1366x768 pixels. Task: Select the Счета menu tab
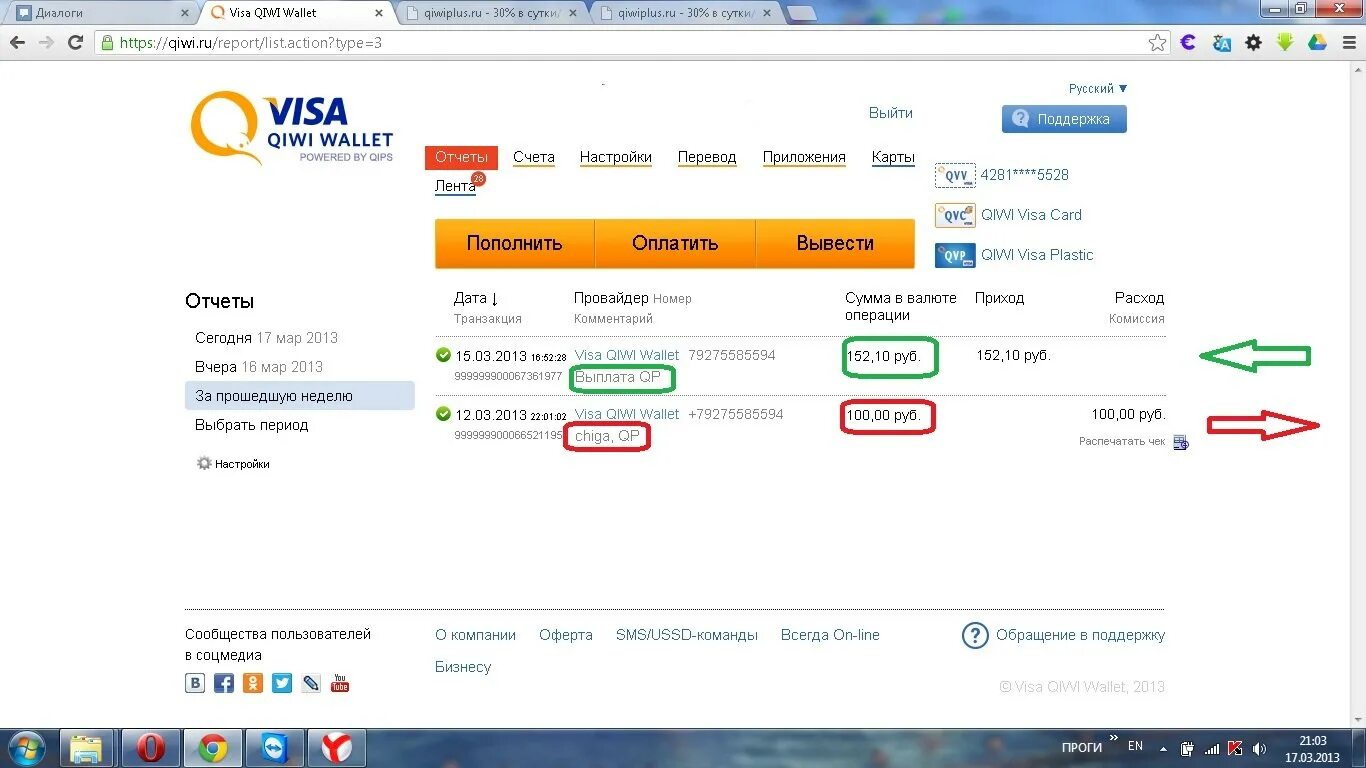click(x=534, y=157)
